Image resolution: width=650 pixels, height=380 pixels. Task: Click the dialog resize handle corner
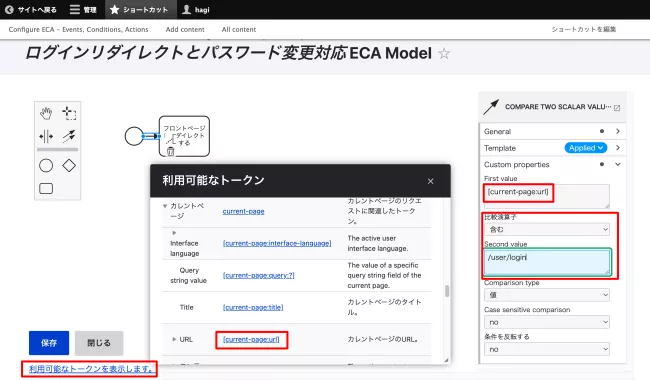pyautogui.click(x=446, y=360)
